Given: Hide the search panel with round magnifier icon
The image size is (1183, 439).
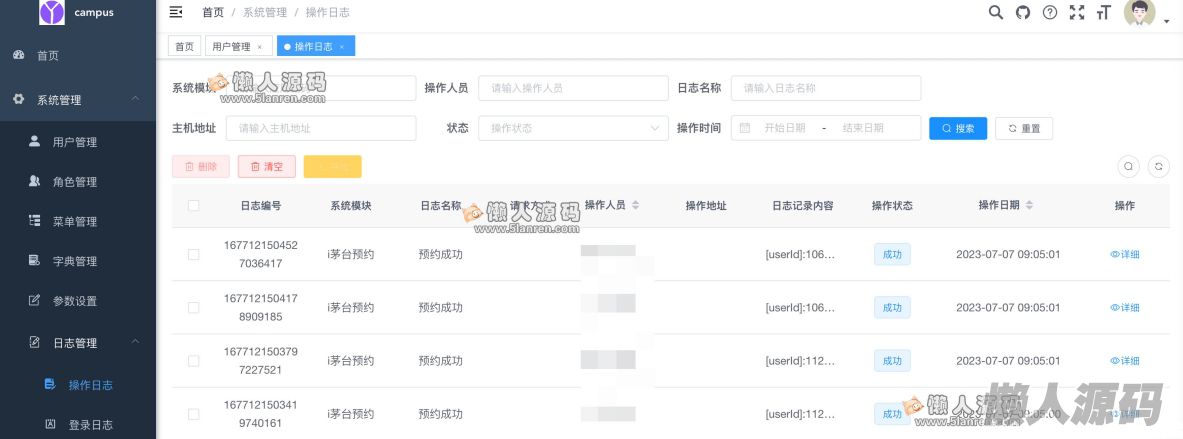Looking at the screenshot, I should 1128,167.
